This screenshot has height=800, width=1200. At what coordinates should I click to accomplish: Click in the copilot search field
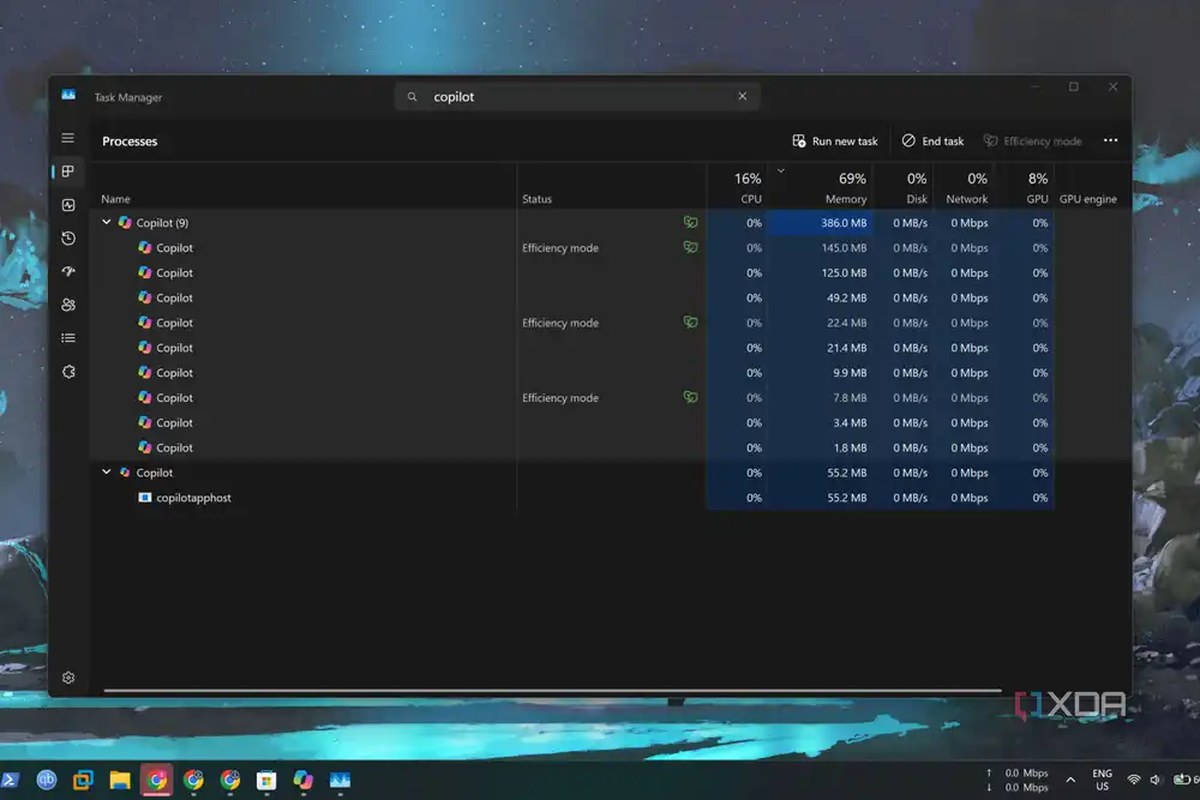[x=577, y=97]
